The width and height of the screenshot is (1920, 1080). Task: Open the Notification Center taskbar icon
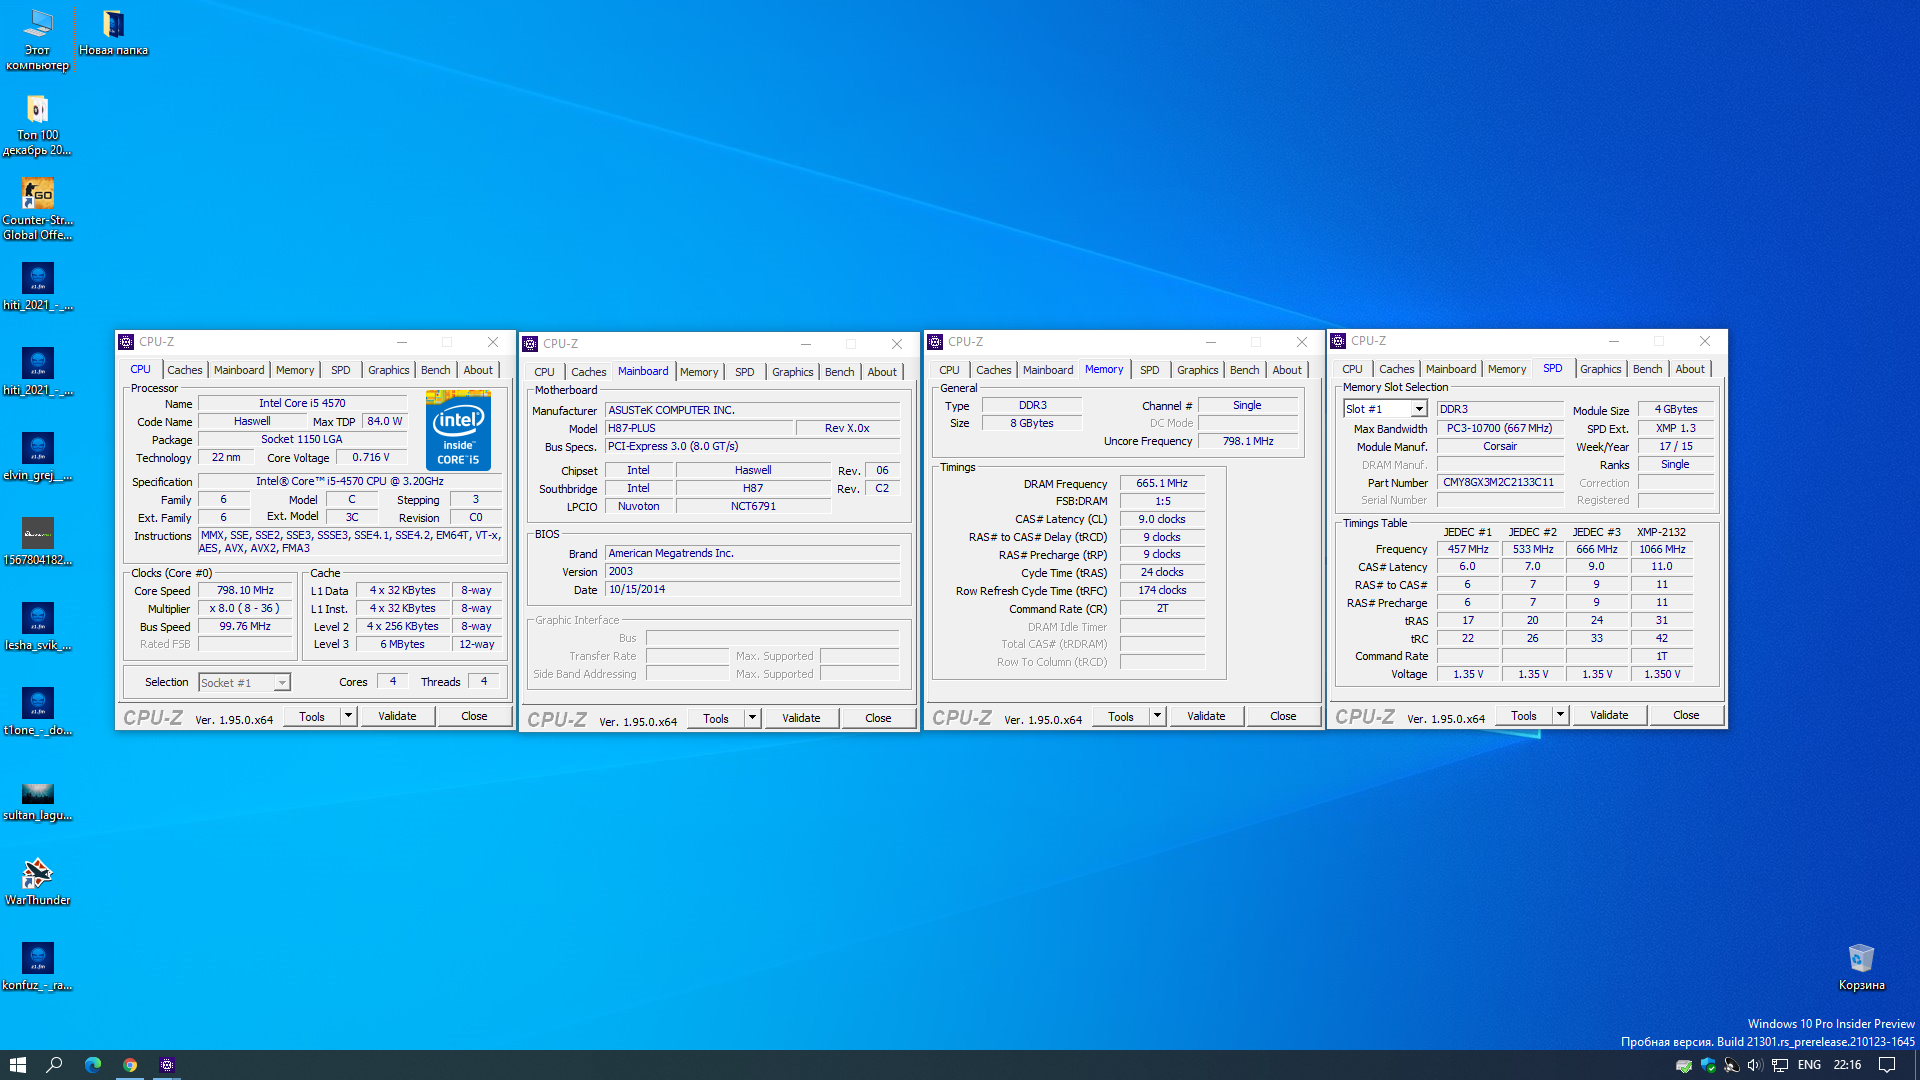1886,1065
